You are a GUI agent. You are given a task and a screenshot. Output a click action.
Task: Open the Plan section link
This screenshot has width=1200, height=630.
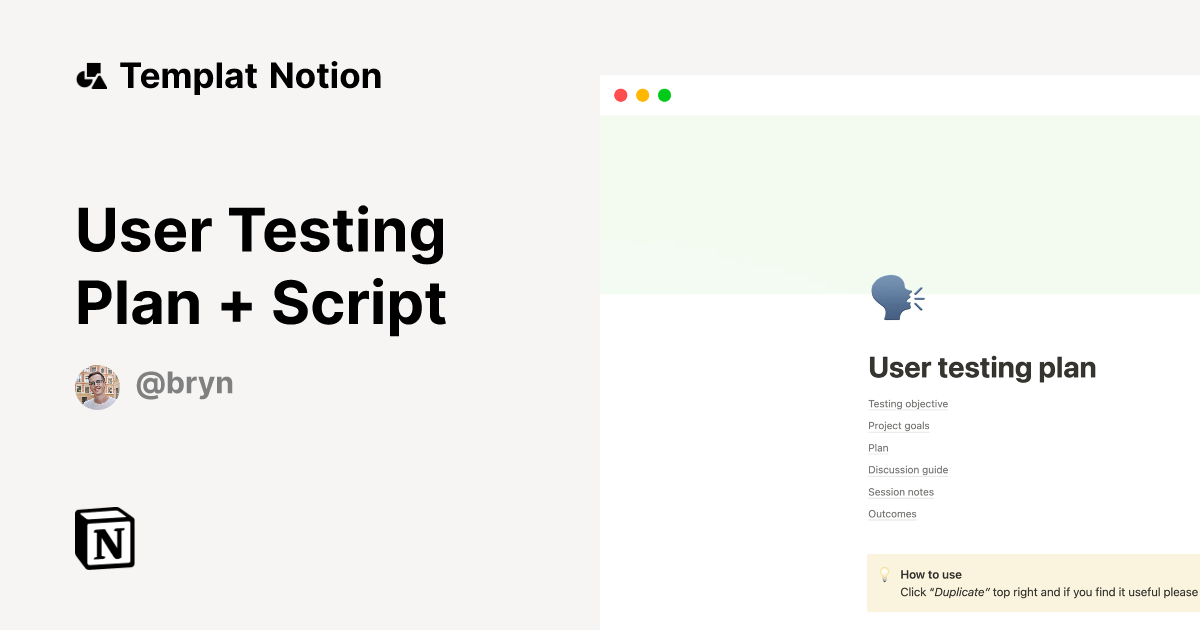(877, 447)
